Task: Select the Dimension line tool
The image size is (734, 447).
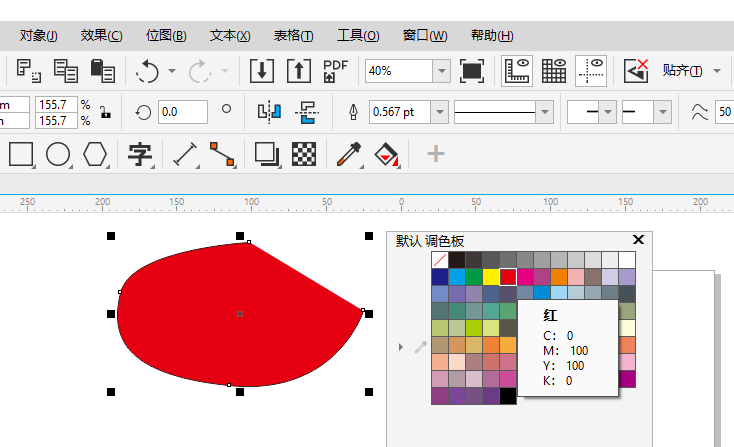Action: [x=185, y=154]
